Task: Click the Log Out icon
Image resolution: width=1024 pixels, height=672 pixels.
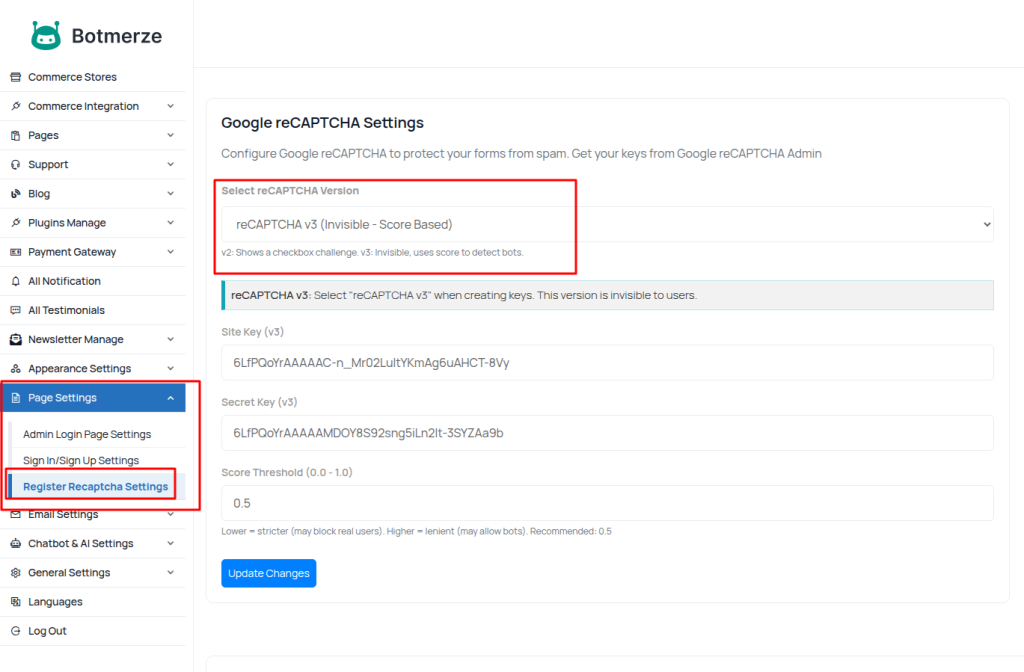Action: [16, 632]
